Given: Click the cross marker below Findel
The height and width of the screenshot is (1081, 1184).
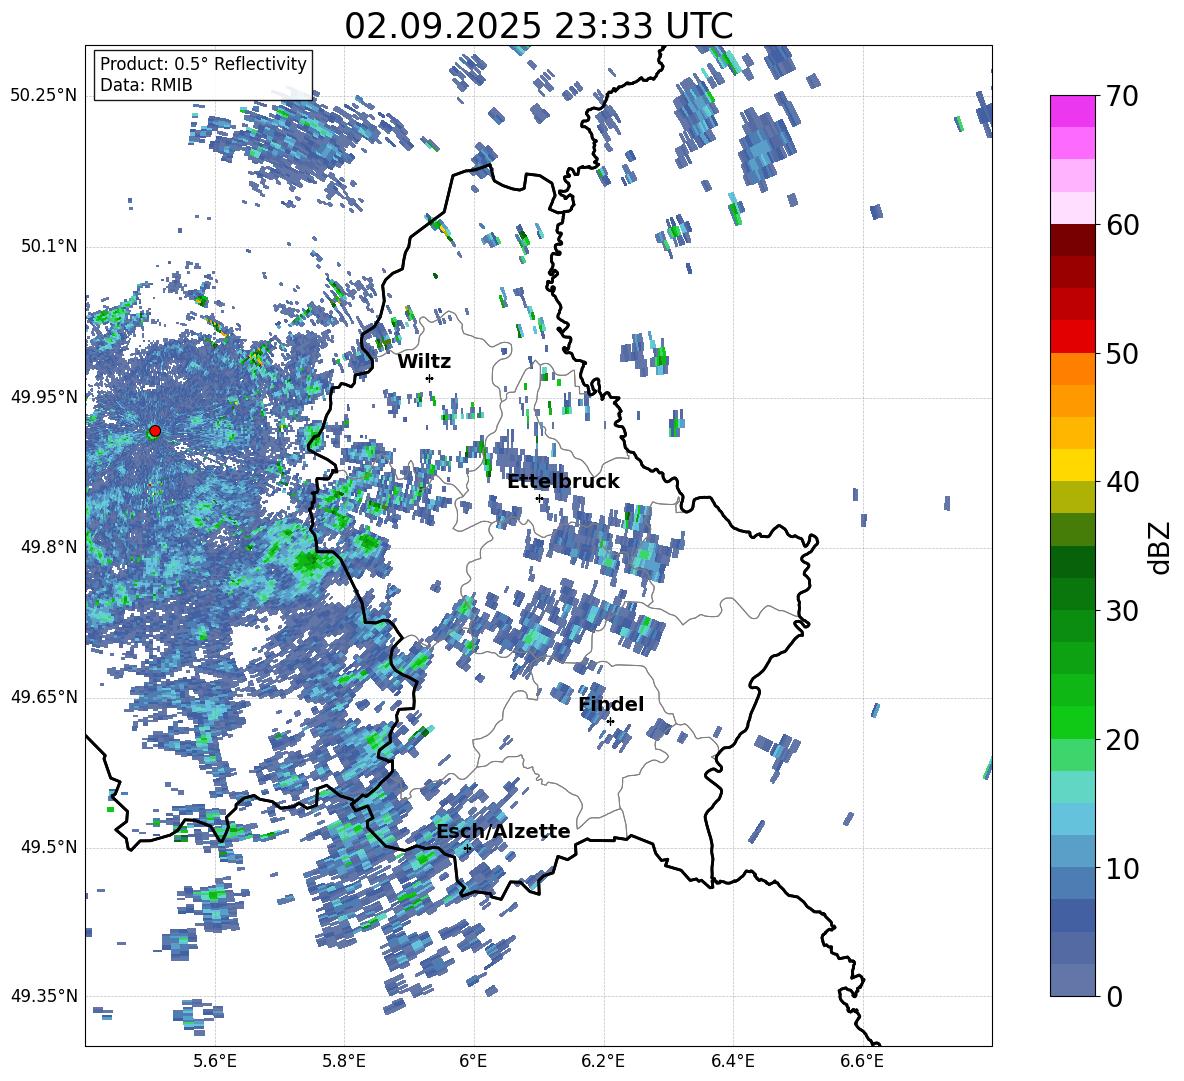Looking at the screenshot, I should (610, 722).
